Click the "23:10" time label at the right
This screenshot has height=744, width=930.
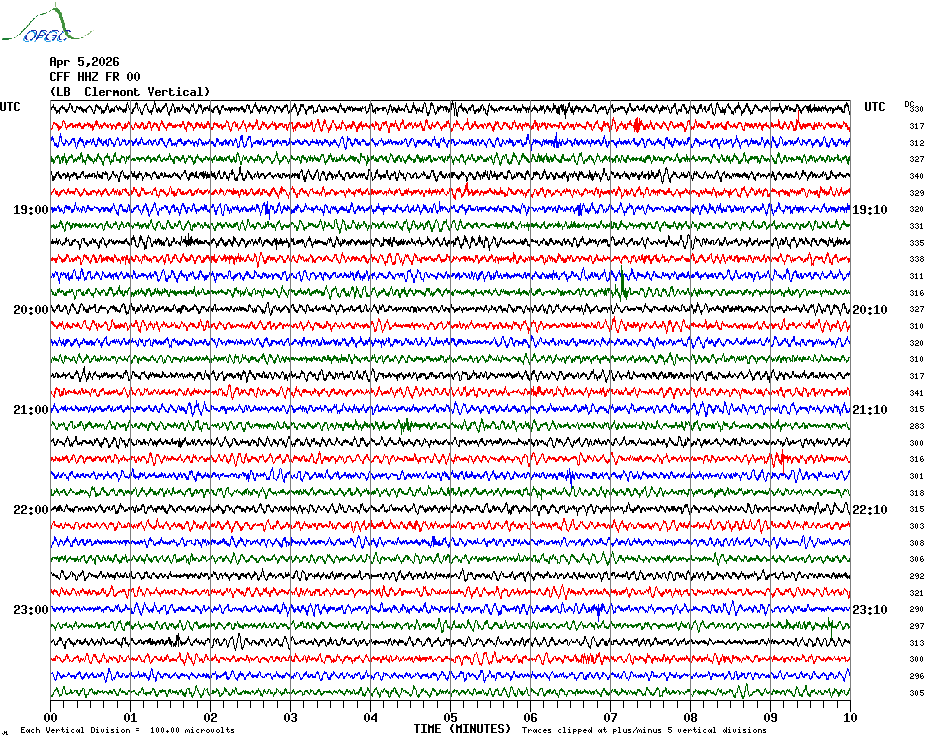click(x=870, y=610)
